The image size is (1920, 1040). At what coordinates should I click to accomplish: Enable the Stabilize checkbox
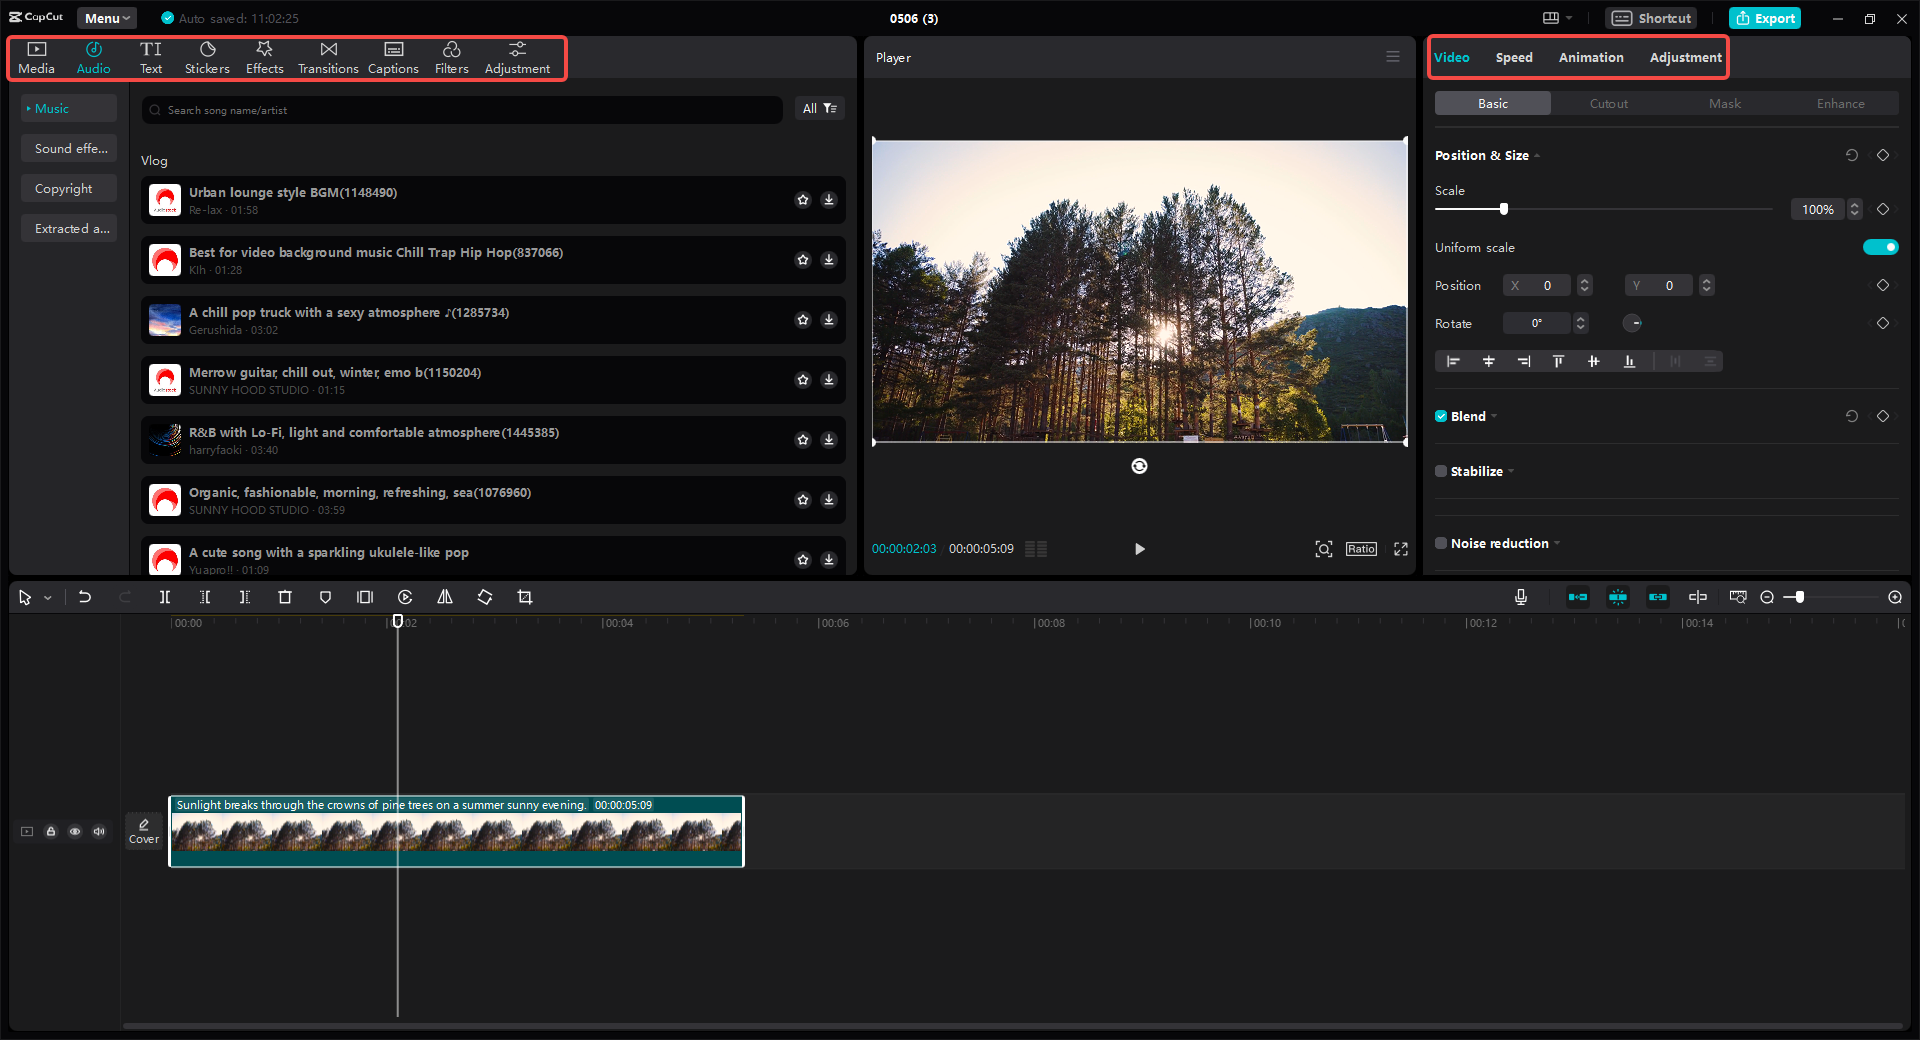pyautogui.click(x=1441, y=471)
